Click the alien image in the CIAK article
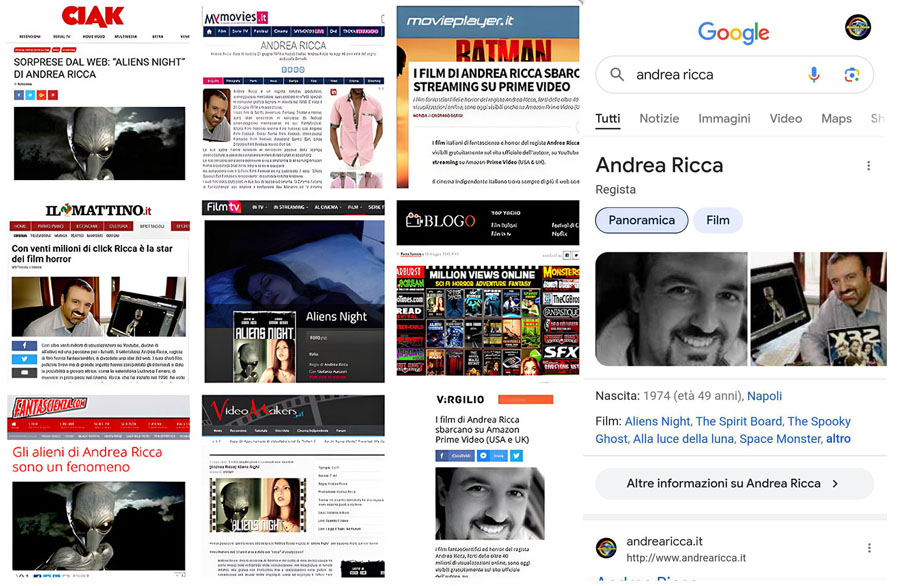 point(99,143)
